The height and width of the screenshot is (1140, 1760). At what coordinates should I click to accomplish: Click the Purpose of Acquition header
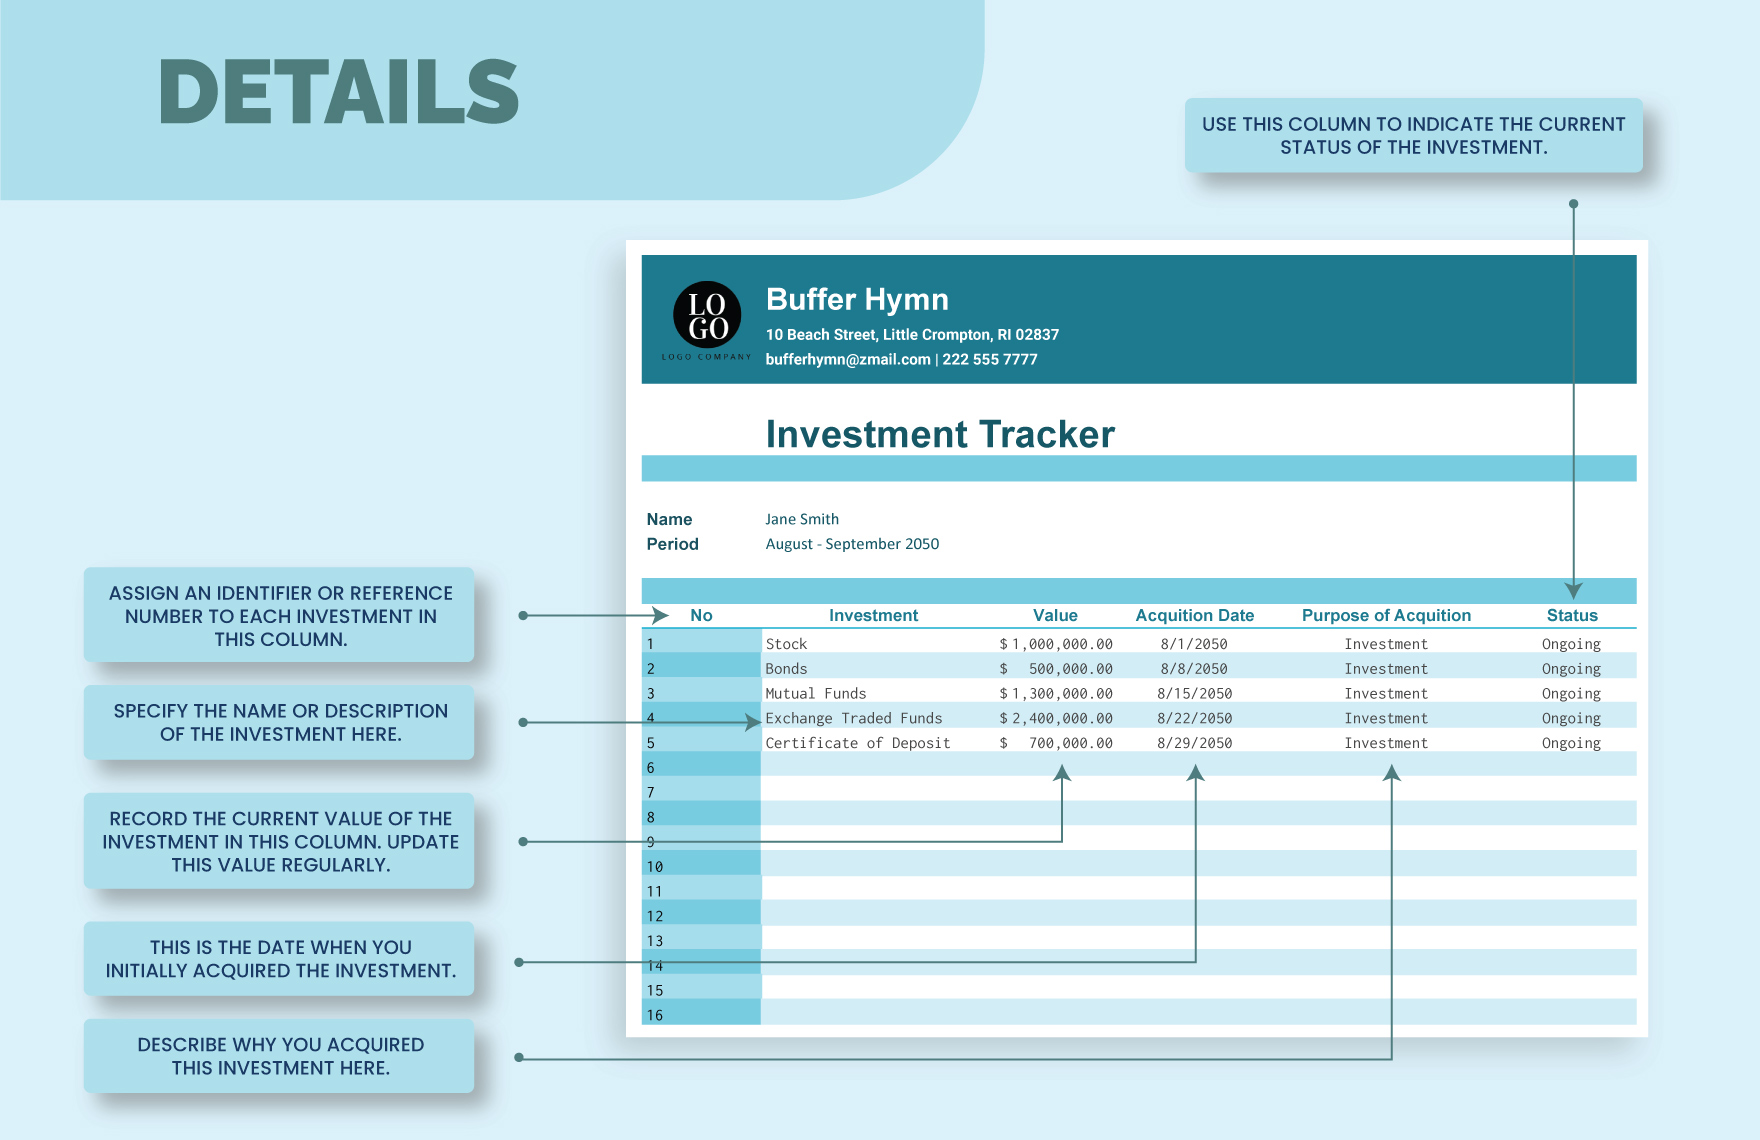pyautogui.click(x=1386, y=615)
